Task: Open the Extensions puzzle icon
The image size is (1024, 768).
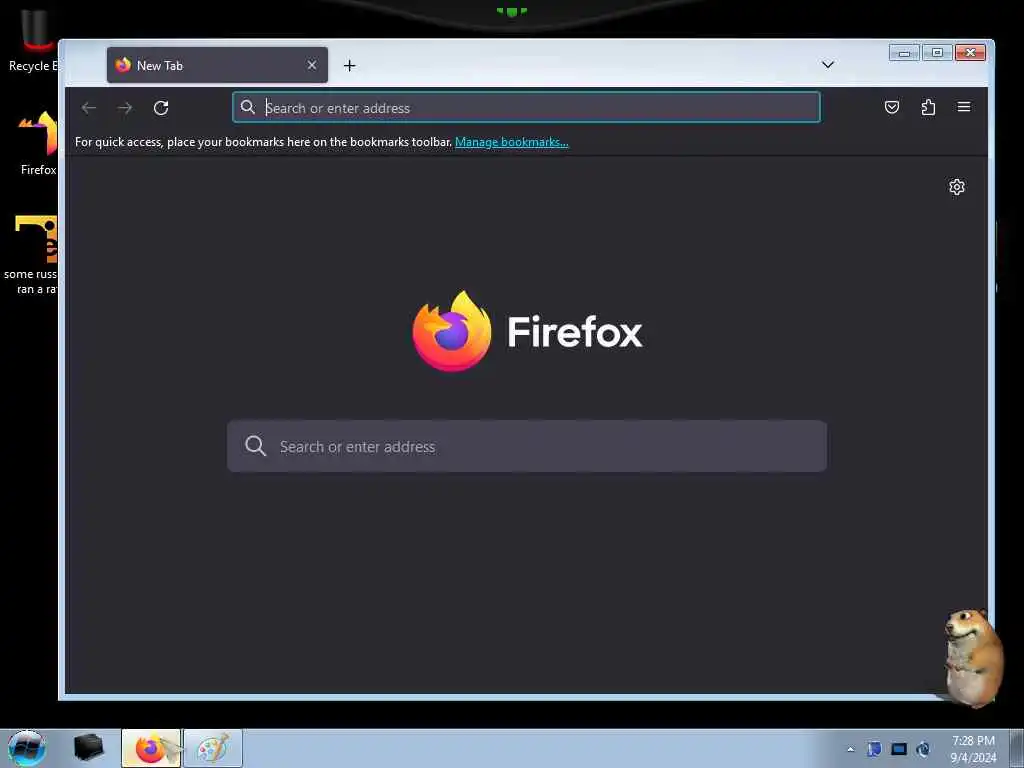Action: 928,107
